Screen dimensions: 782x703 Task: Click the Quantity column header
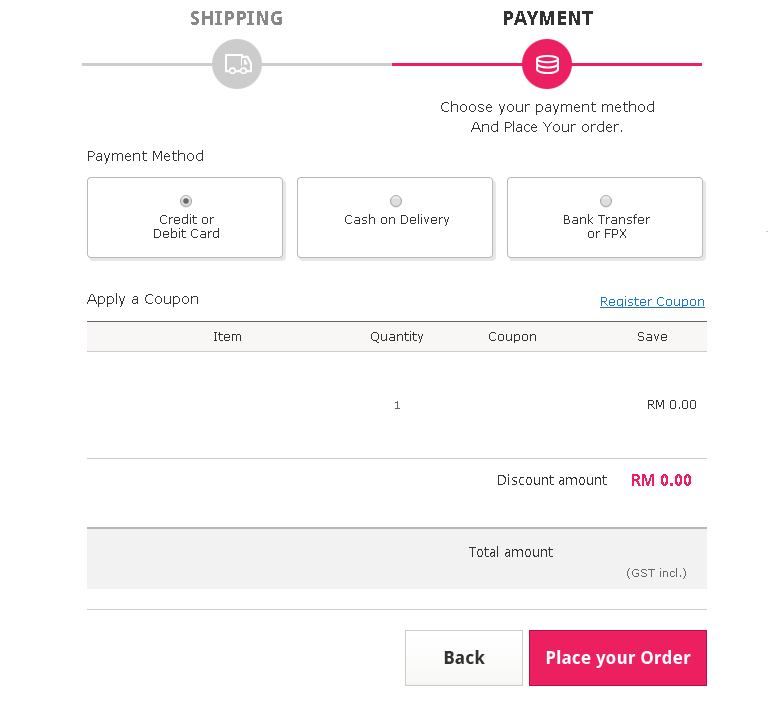click(x=397, y=337)
